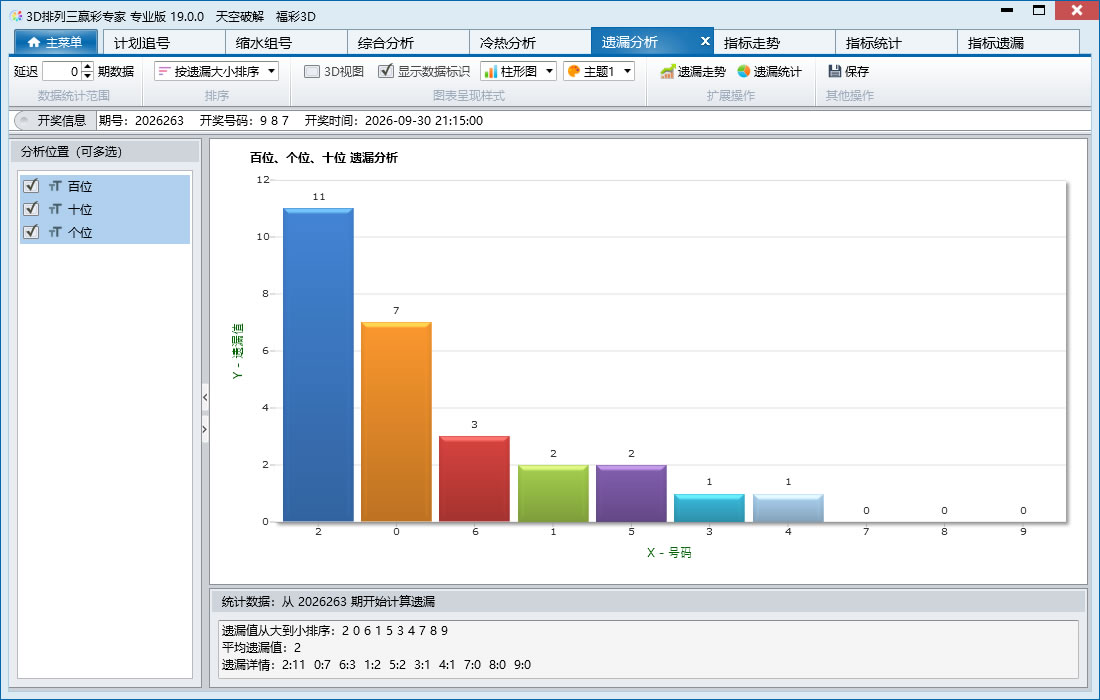The image size is (1100, 700).
Task: Enable the 3D视图 checkbox
Action: 312,72
